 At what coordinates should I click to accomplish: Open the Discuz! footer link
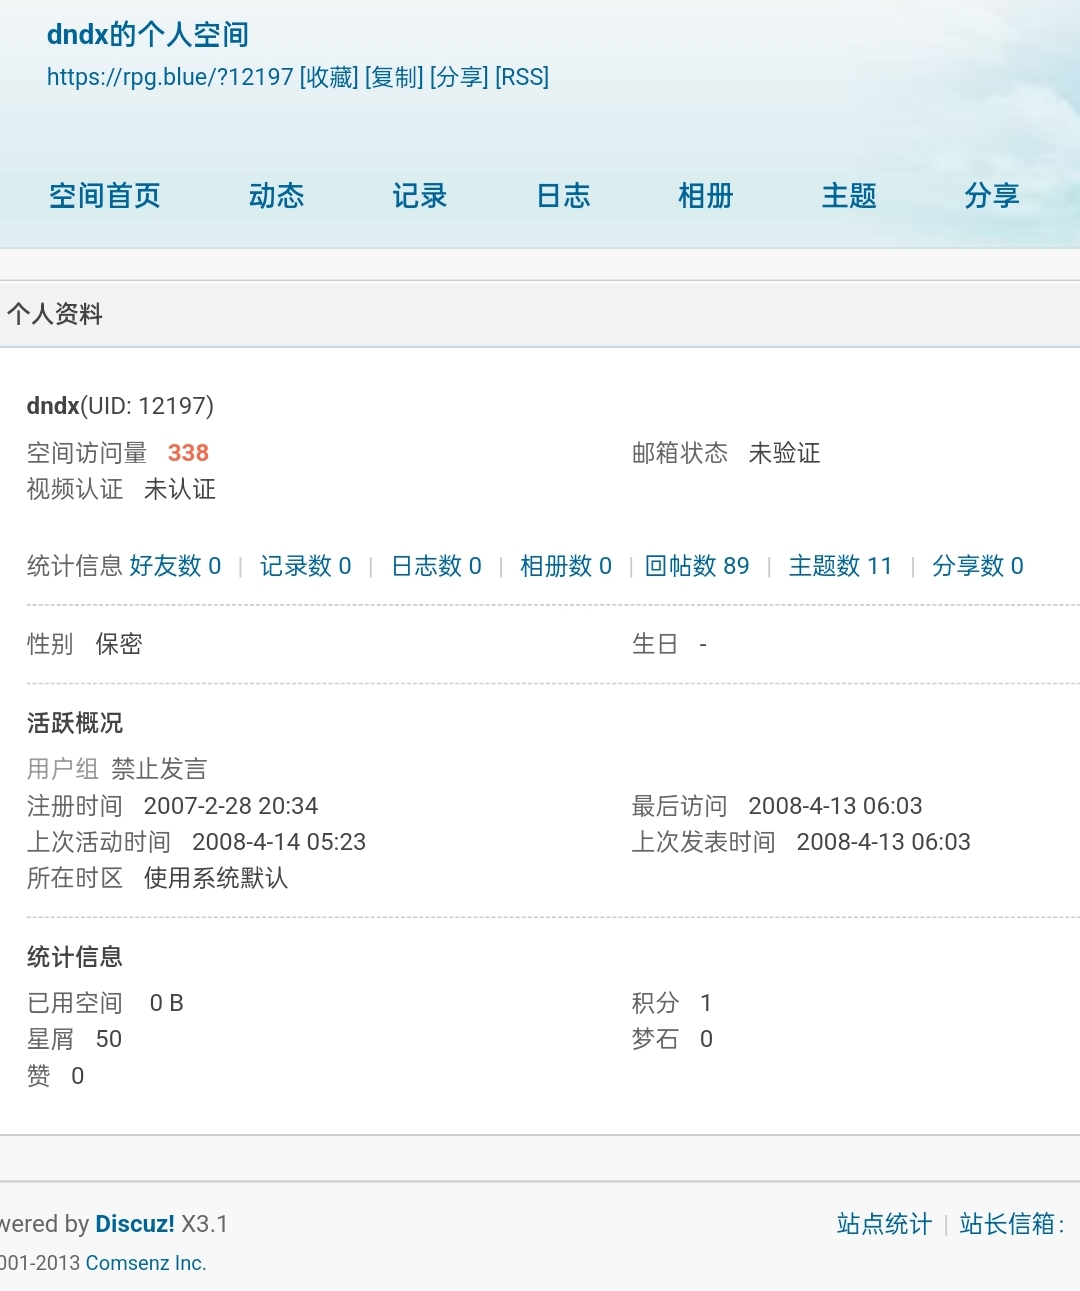click(135, 1224)
